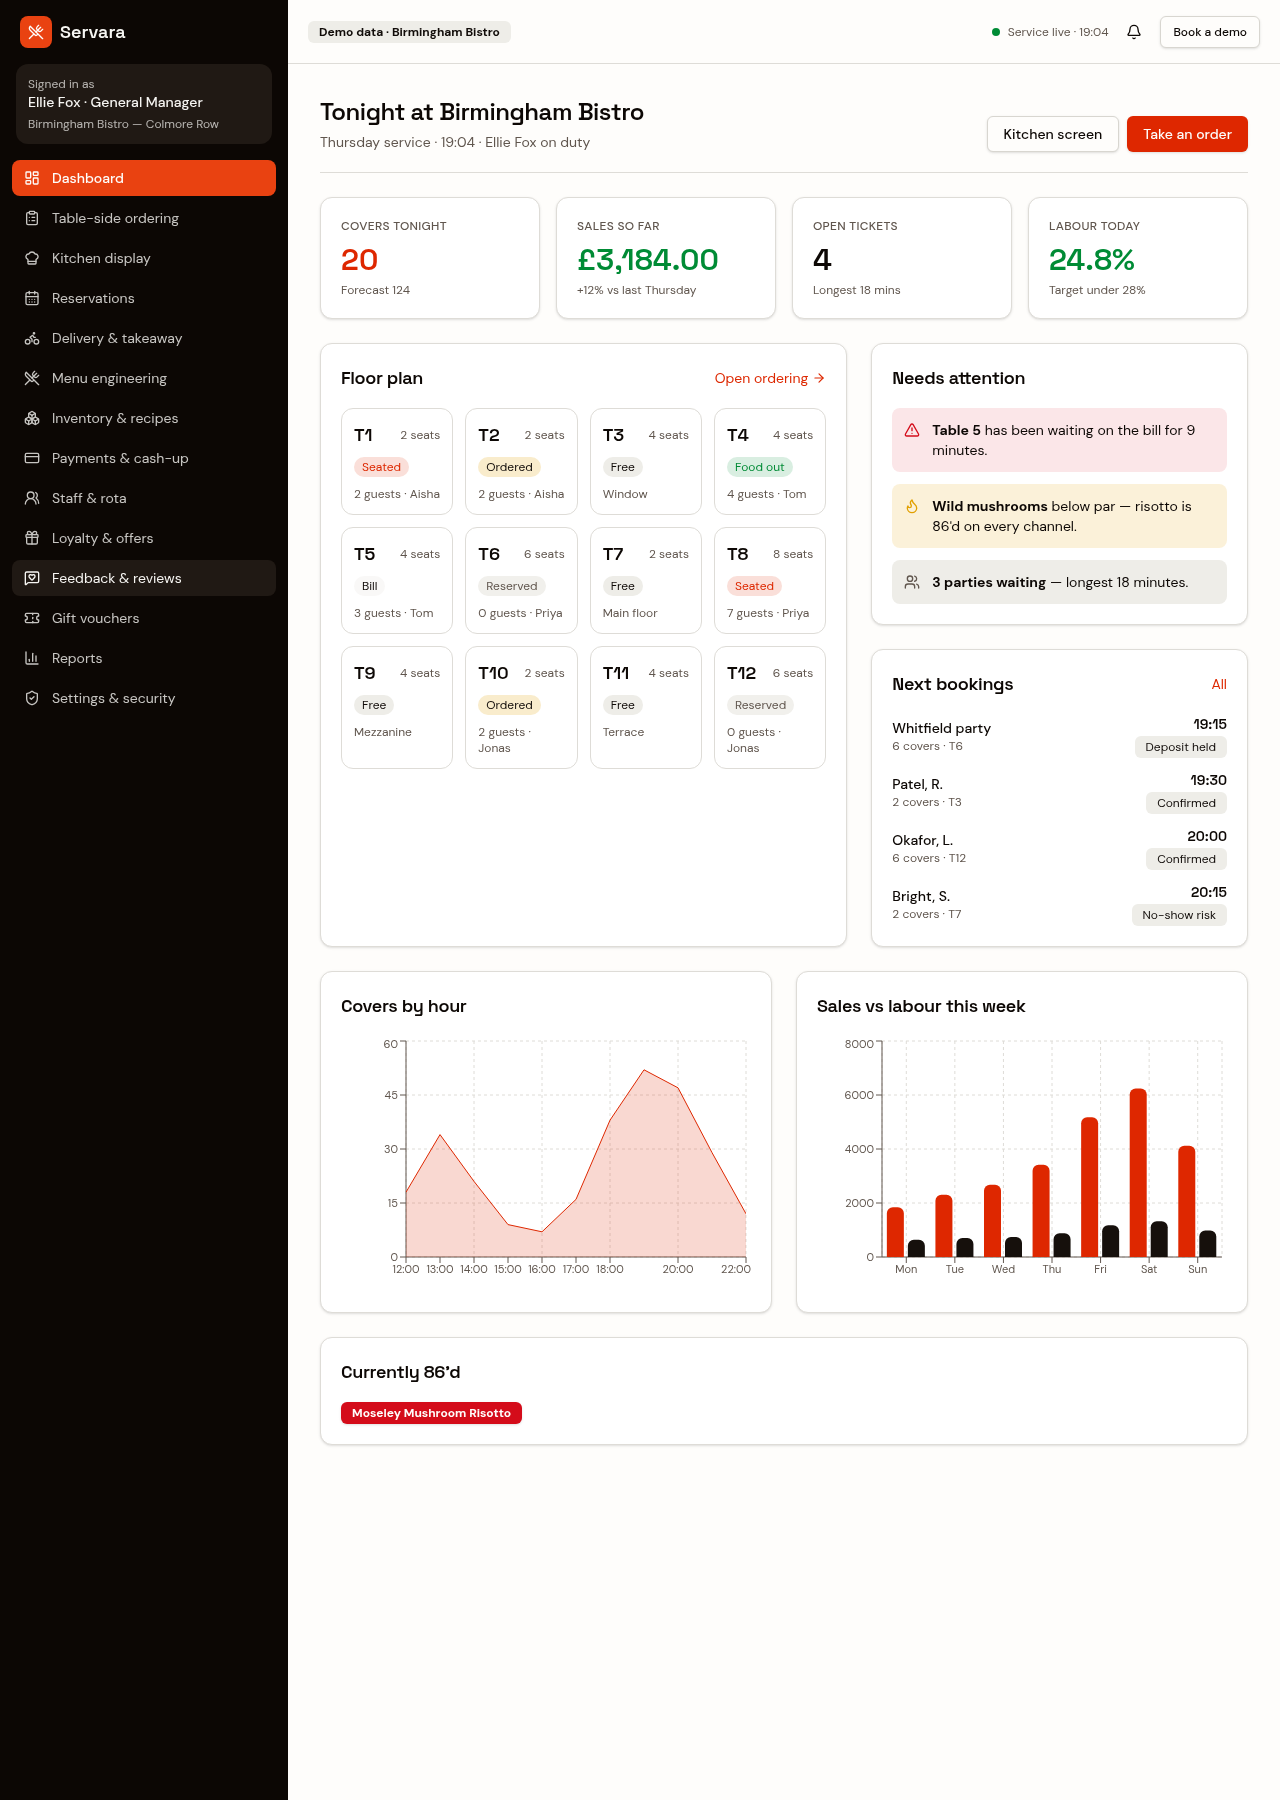
Task: Open table T4 Food out card
Action: coord(770,461)
